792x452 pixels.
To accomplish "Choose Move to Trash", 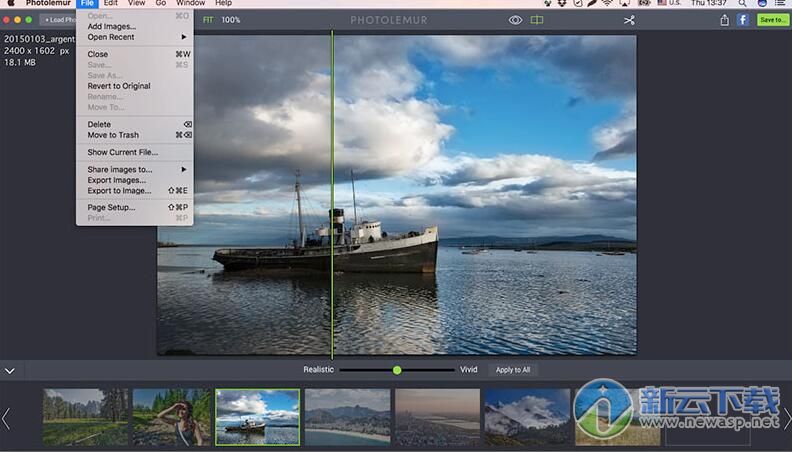I will pyautogui.click(x=134, y=135).
